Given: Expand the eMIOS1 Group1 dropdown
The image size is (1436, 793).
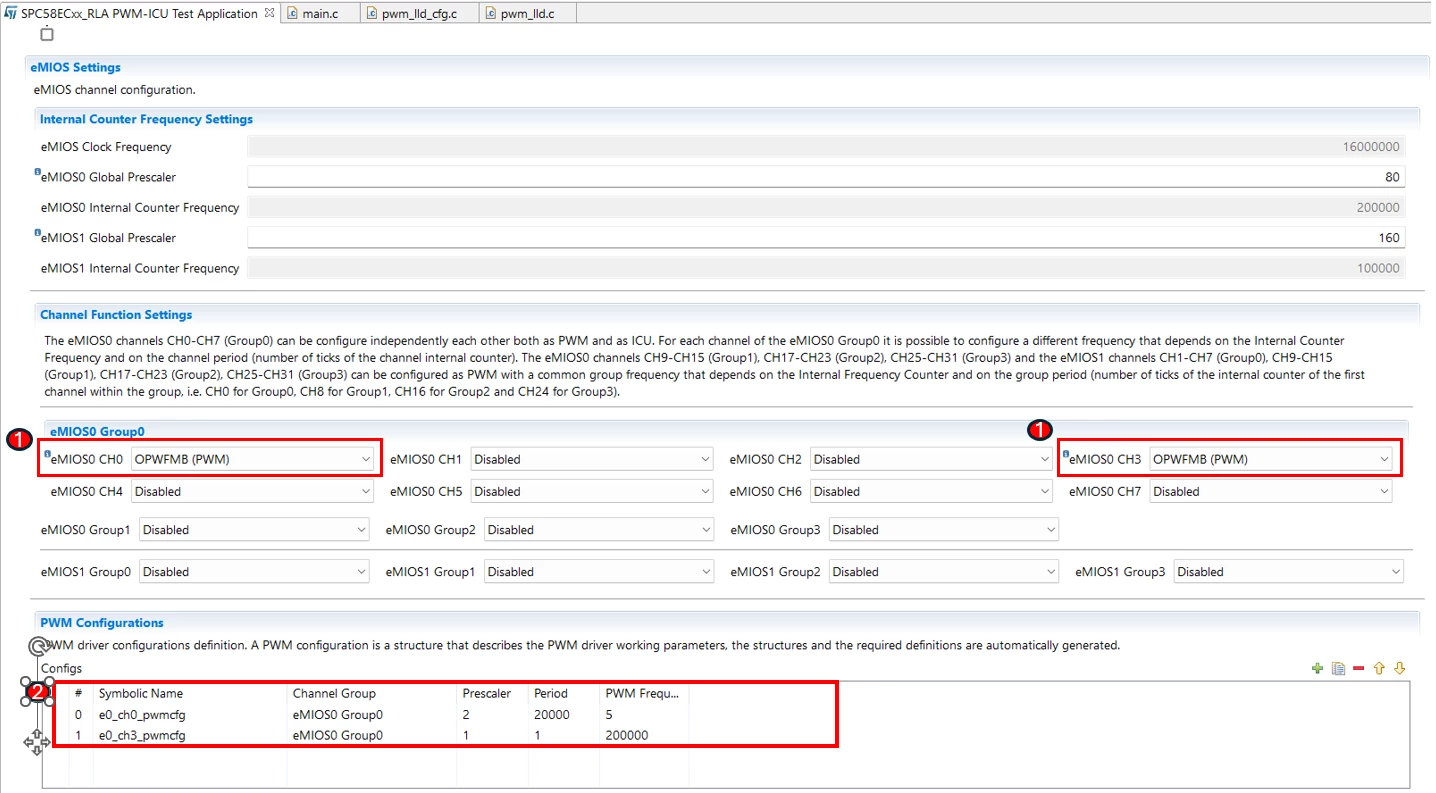Looking at the screenshot, I should [x=599, y=572].
